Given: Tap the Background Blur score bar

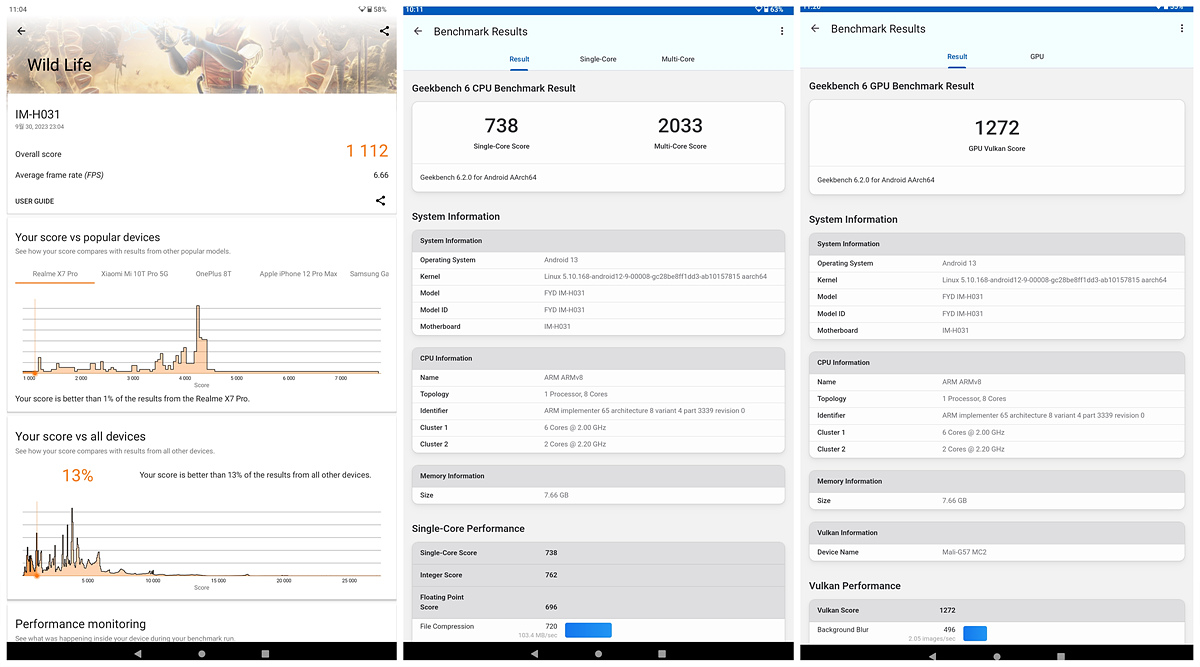Looking at the screenshot, I should tap(975, 633).
